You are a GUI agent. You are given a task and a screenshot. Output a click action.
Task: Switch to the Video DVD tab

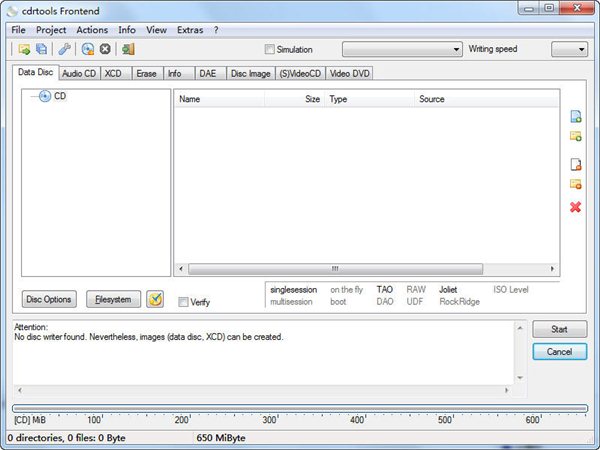(x=349, y=73)
